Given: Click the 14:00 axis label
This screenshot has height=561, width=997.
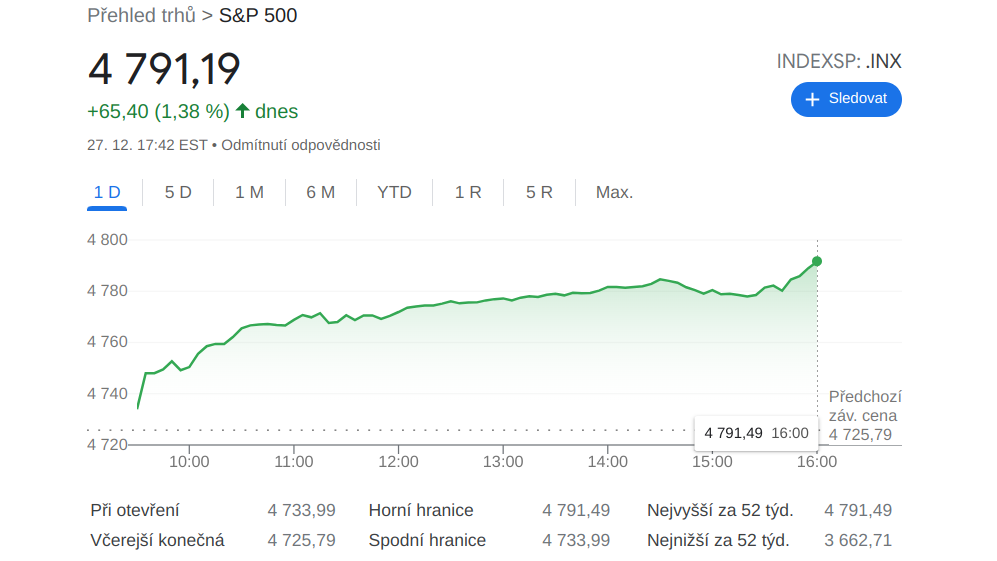Looking at the screenshot, I should point(608,462).
